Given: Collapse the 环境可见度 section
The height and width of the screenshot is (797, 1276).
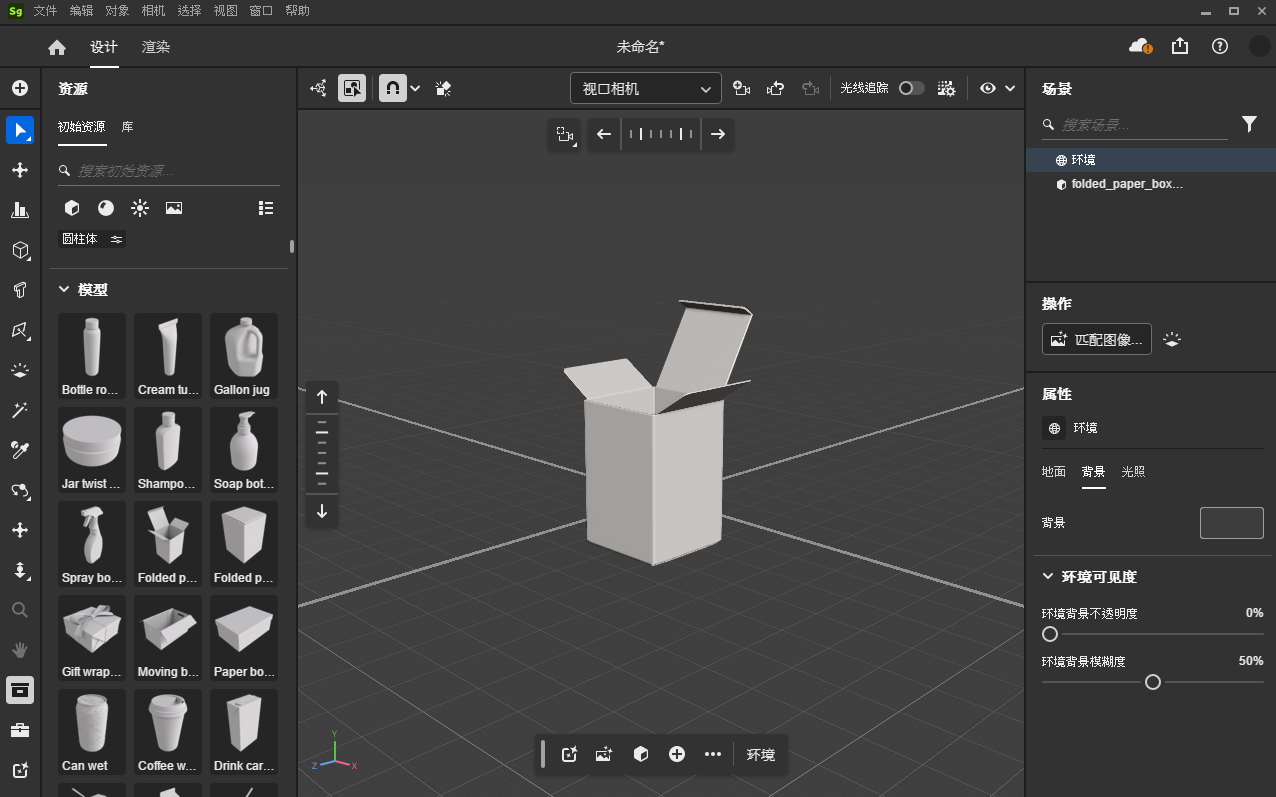Looking at the screenshot, I should [1048, 577].
